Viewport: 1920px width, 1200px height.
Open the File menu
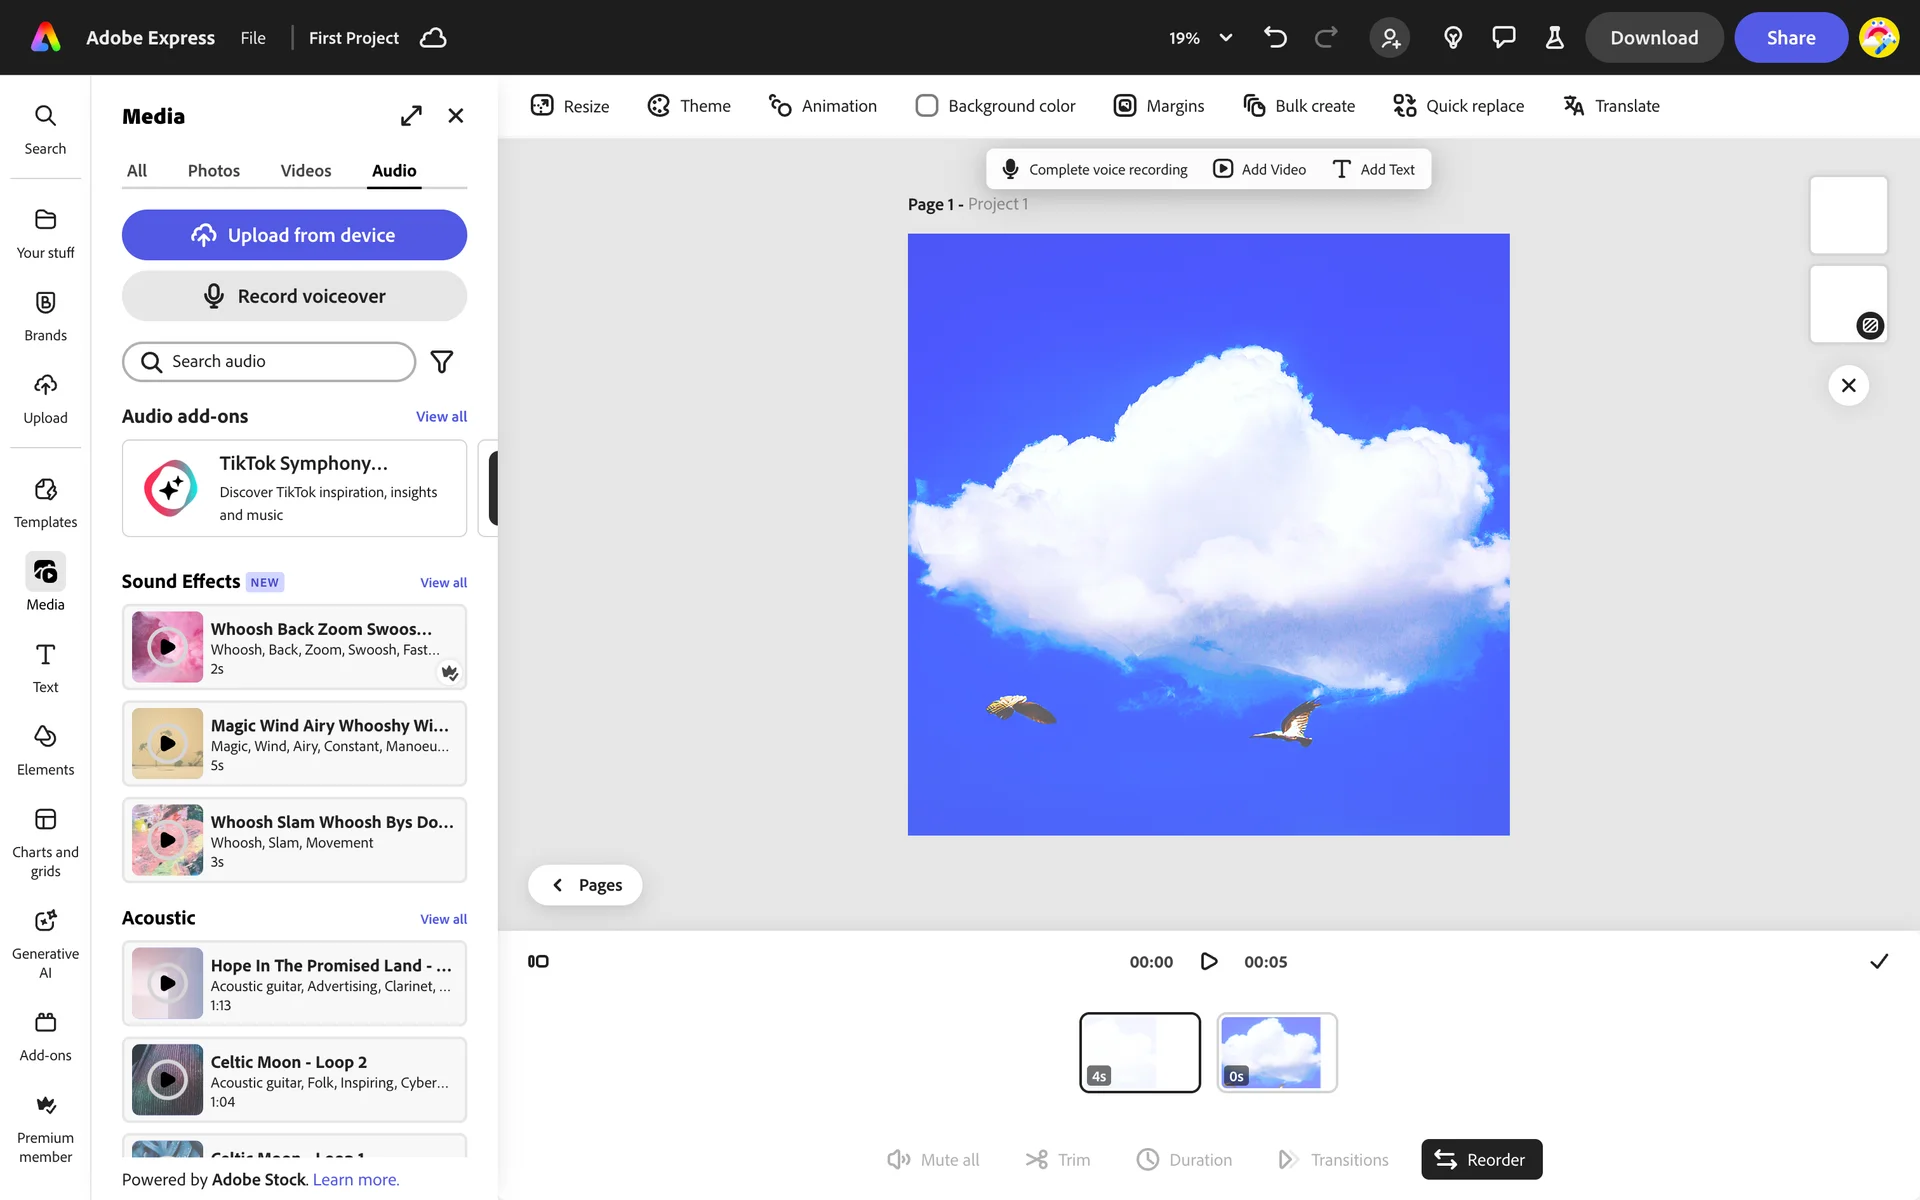pyautogui.click(x=253, y=38)
